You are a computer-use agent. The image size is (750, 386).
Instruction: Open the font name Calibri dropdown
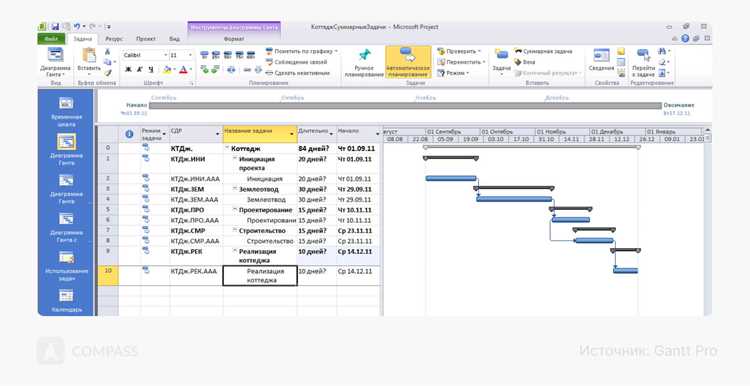(166, 55)
